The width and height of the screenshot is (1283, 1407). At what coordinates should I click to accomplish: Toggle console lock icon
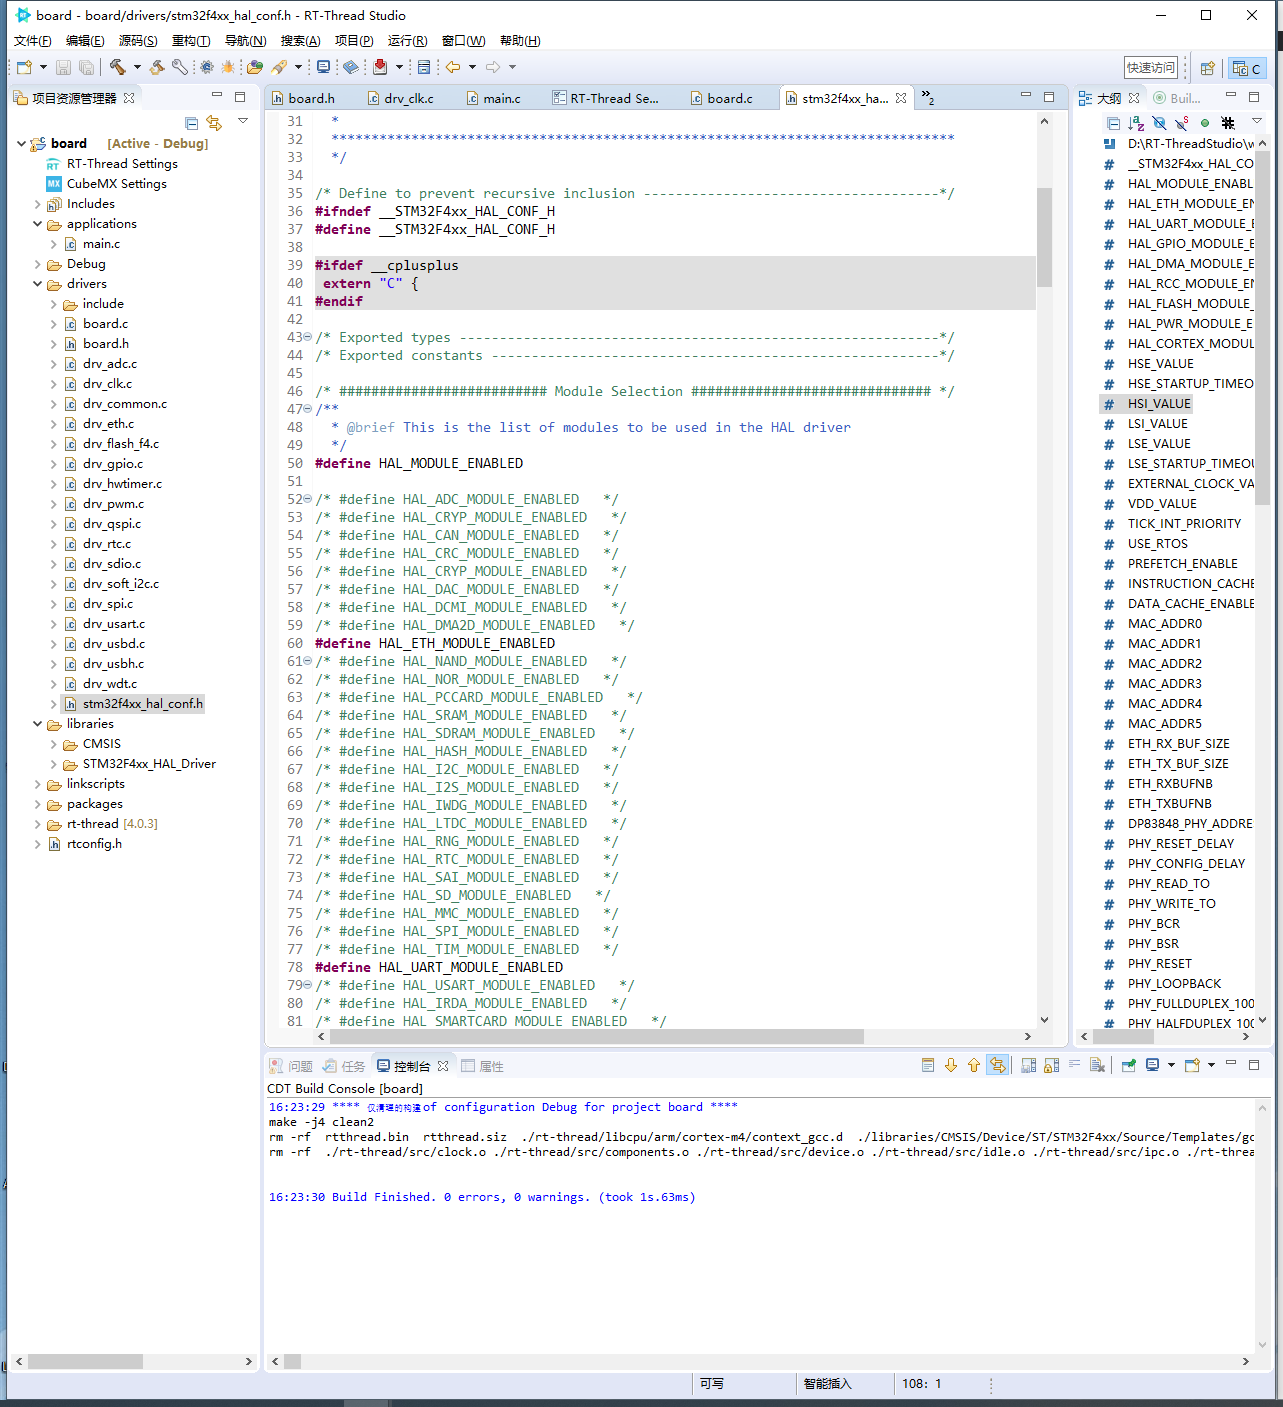(1051, 1065)
